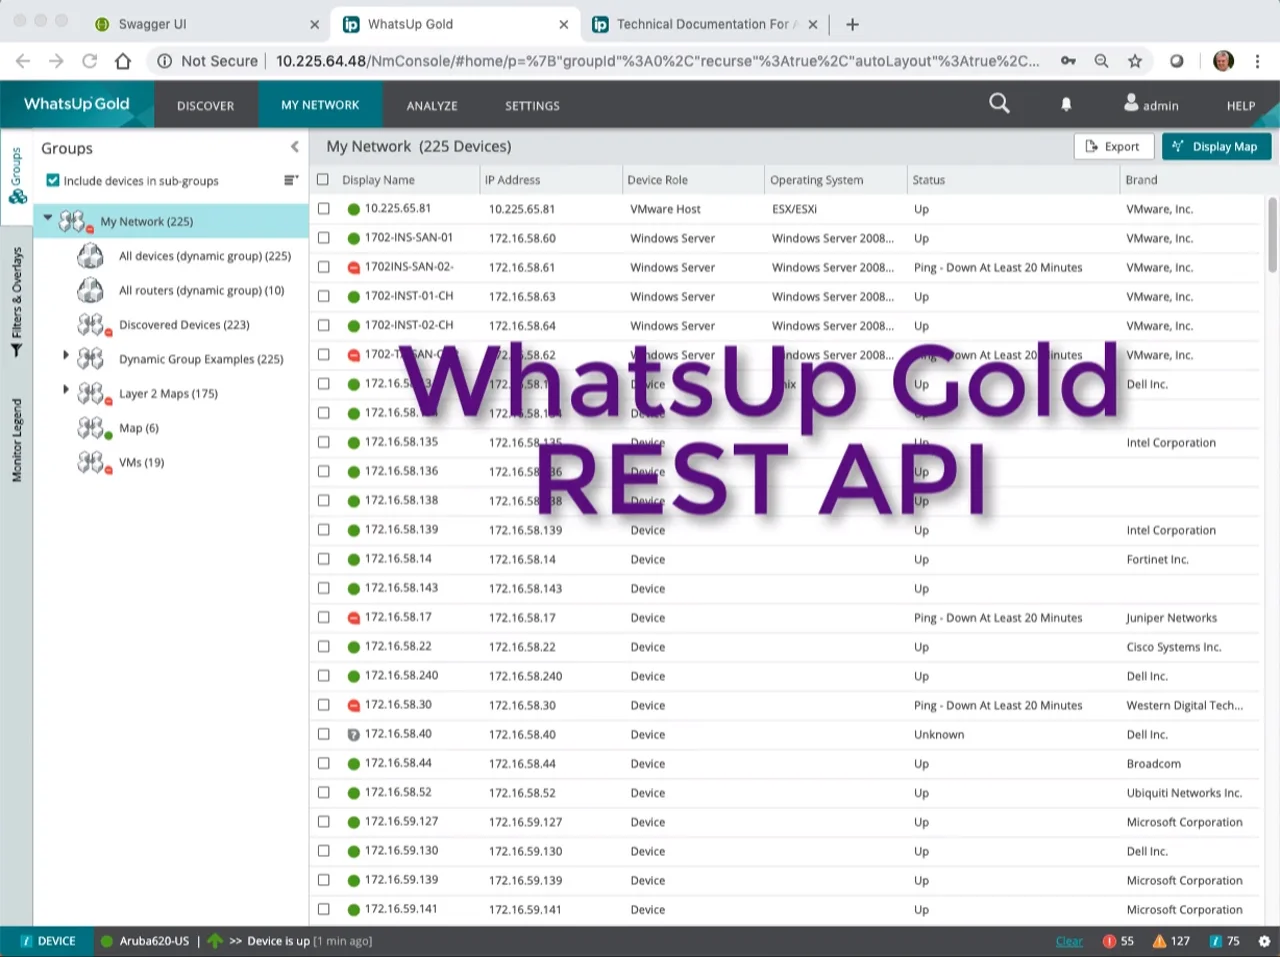Click the Discovered Devices group icon

point(93,325)
